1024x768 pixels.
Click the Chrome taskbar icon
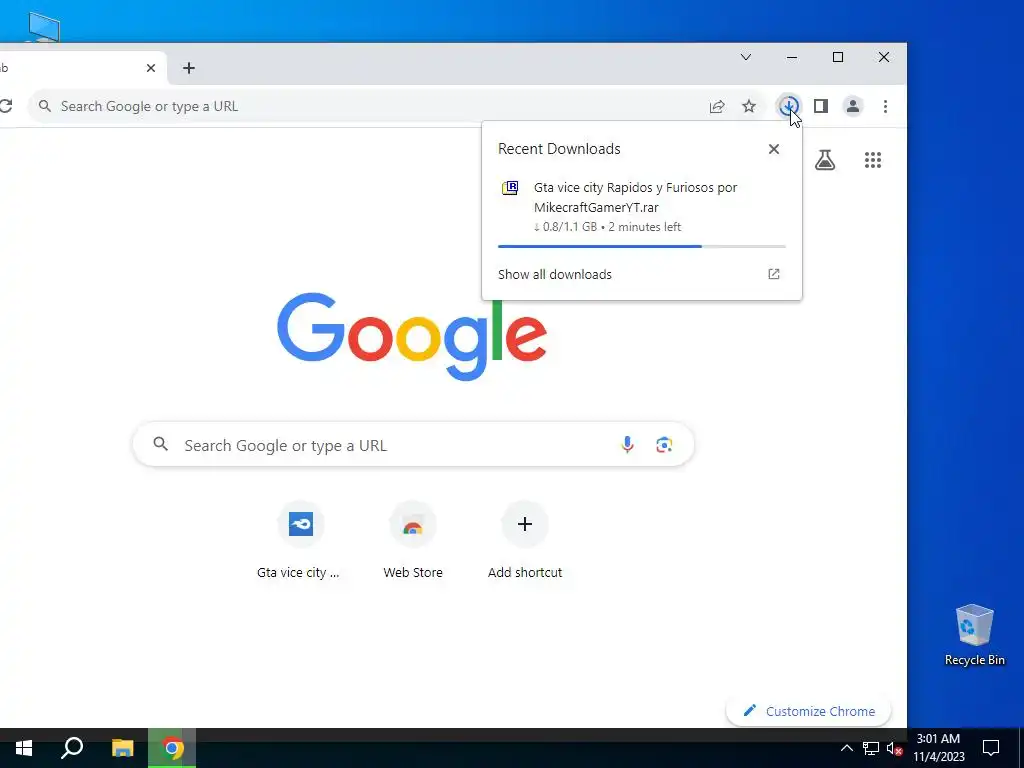click(172, 748)
